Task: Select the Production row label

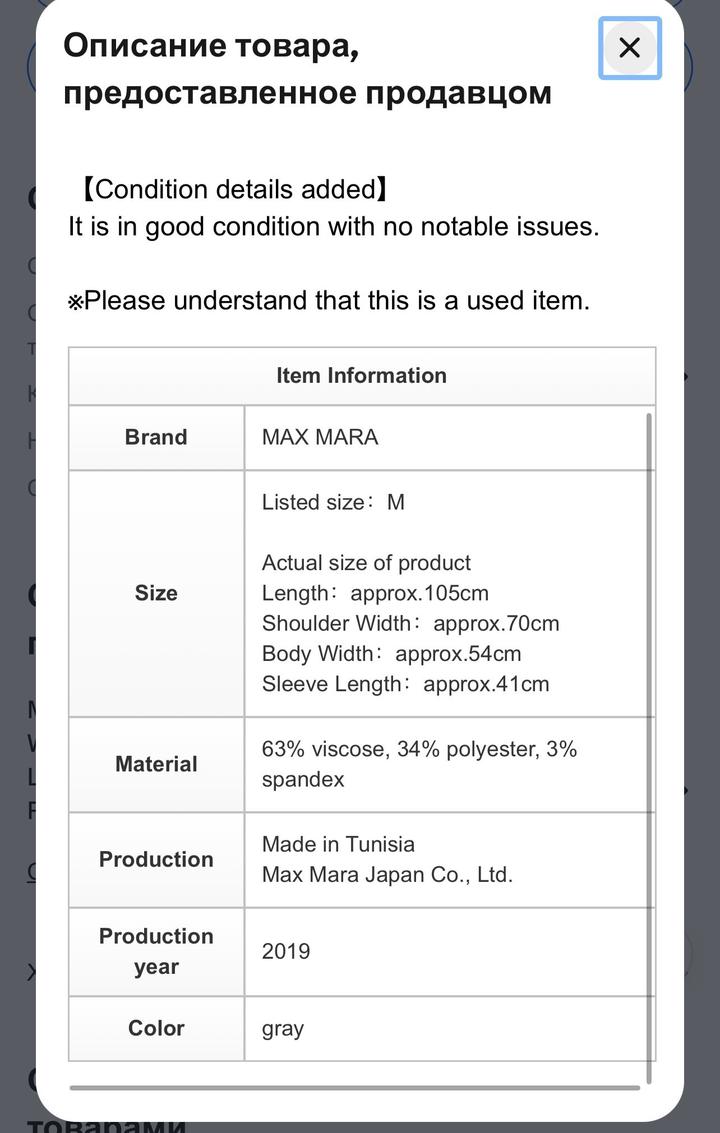Action: [x=155, y=859]
